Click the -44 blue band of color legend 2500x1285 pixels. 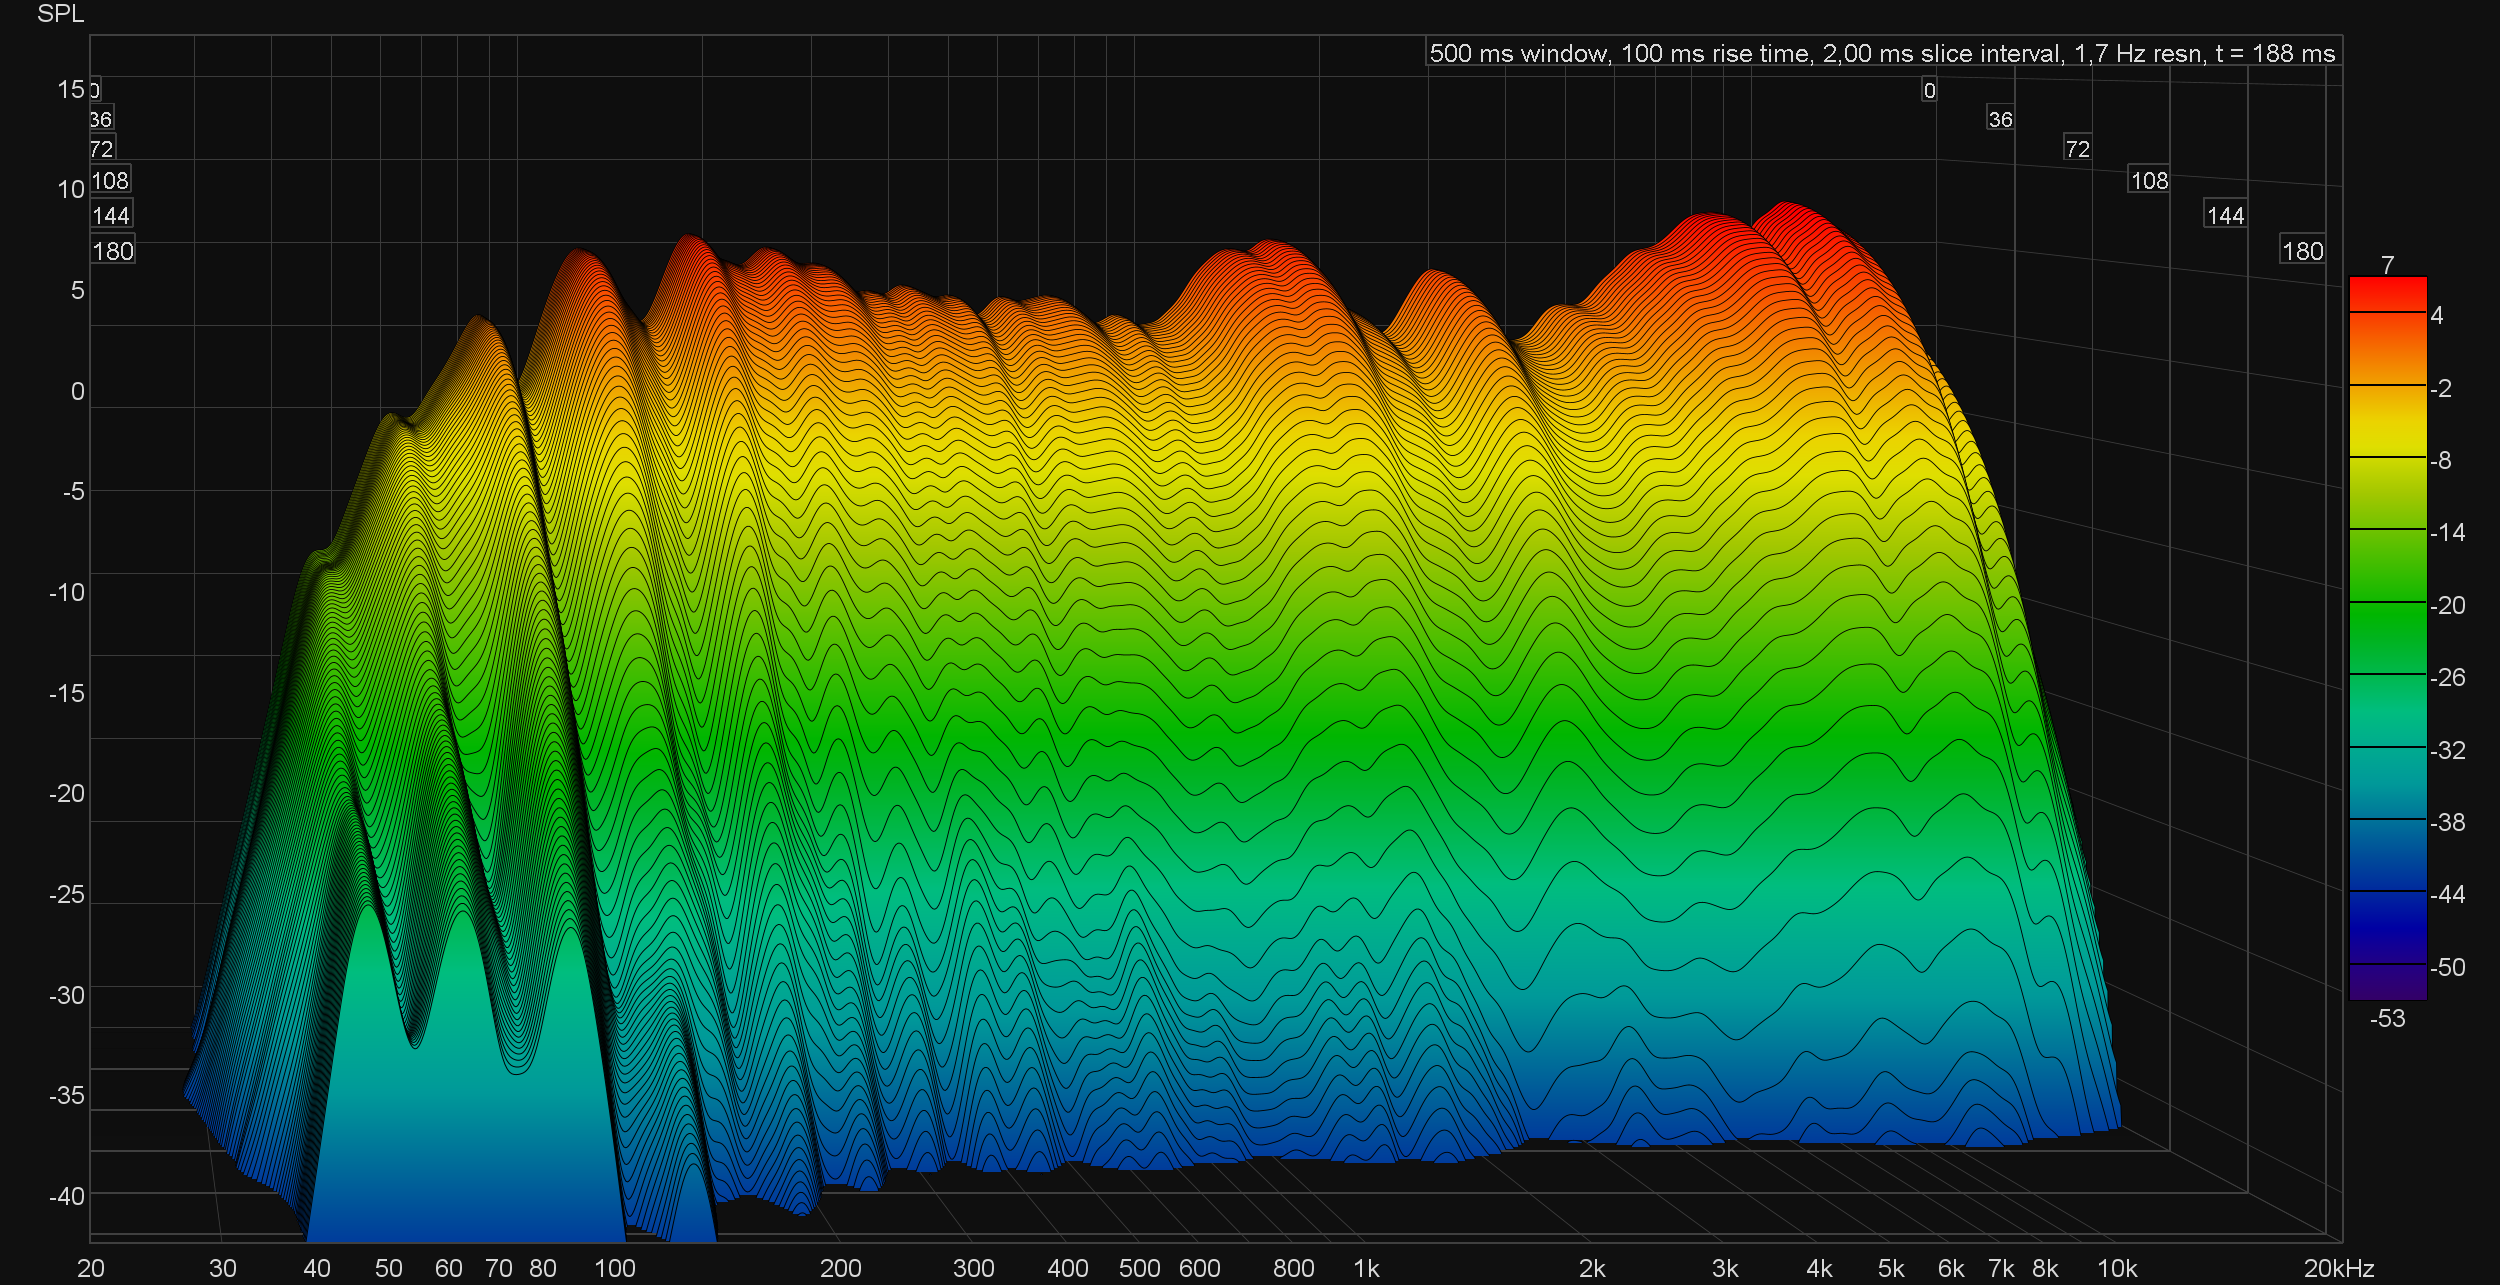(x=2387, y=891)
